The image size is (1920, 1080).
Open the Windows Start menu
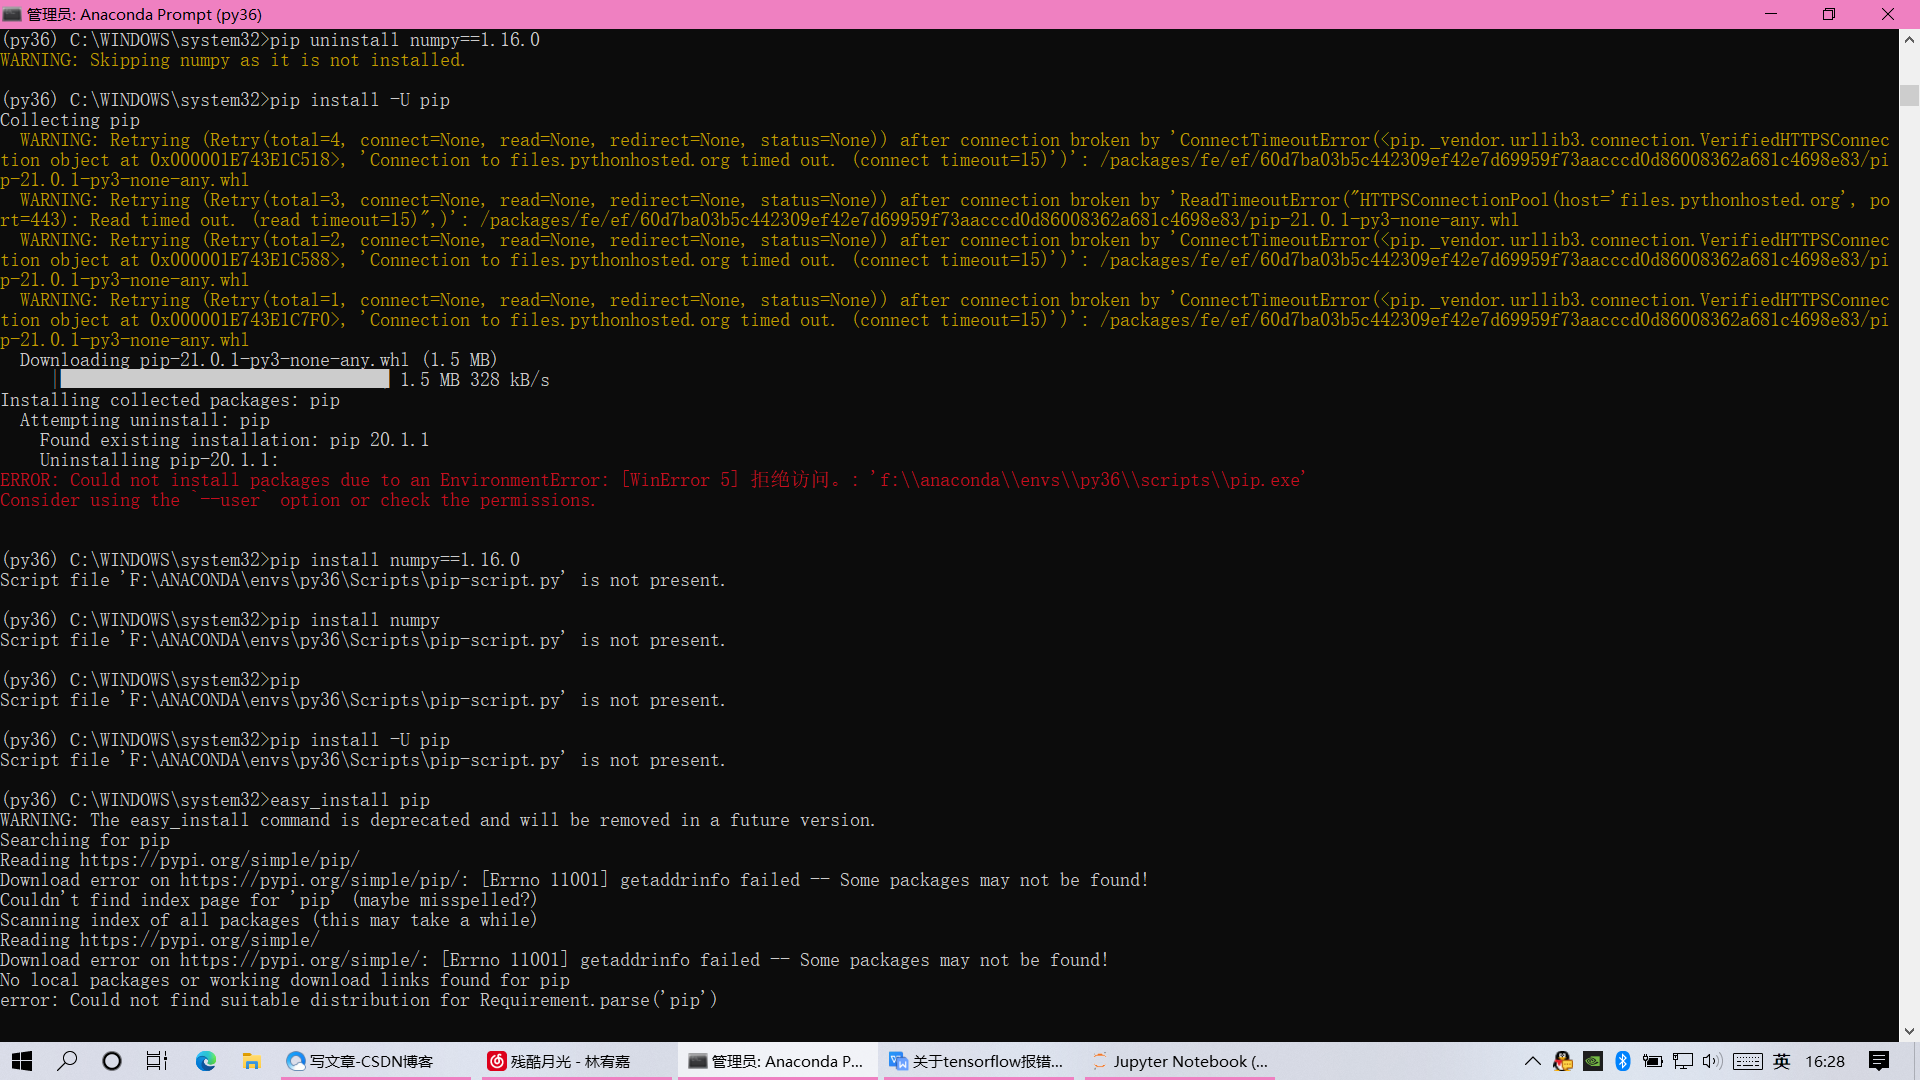coord(21,1061)
